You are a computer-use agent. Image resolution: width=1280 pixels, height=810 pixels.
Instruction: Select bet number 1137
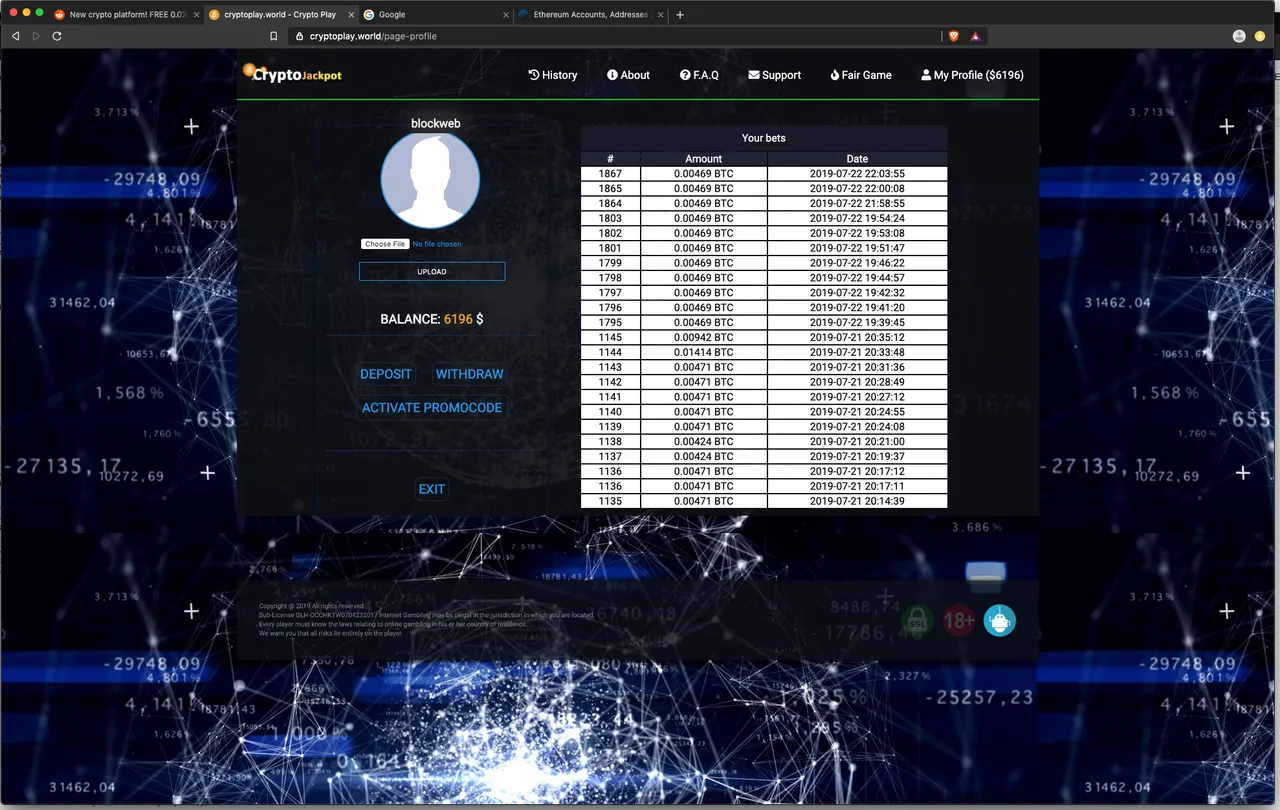pos(610,456)
